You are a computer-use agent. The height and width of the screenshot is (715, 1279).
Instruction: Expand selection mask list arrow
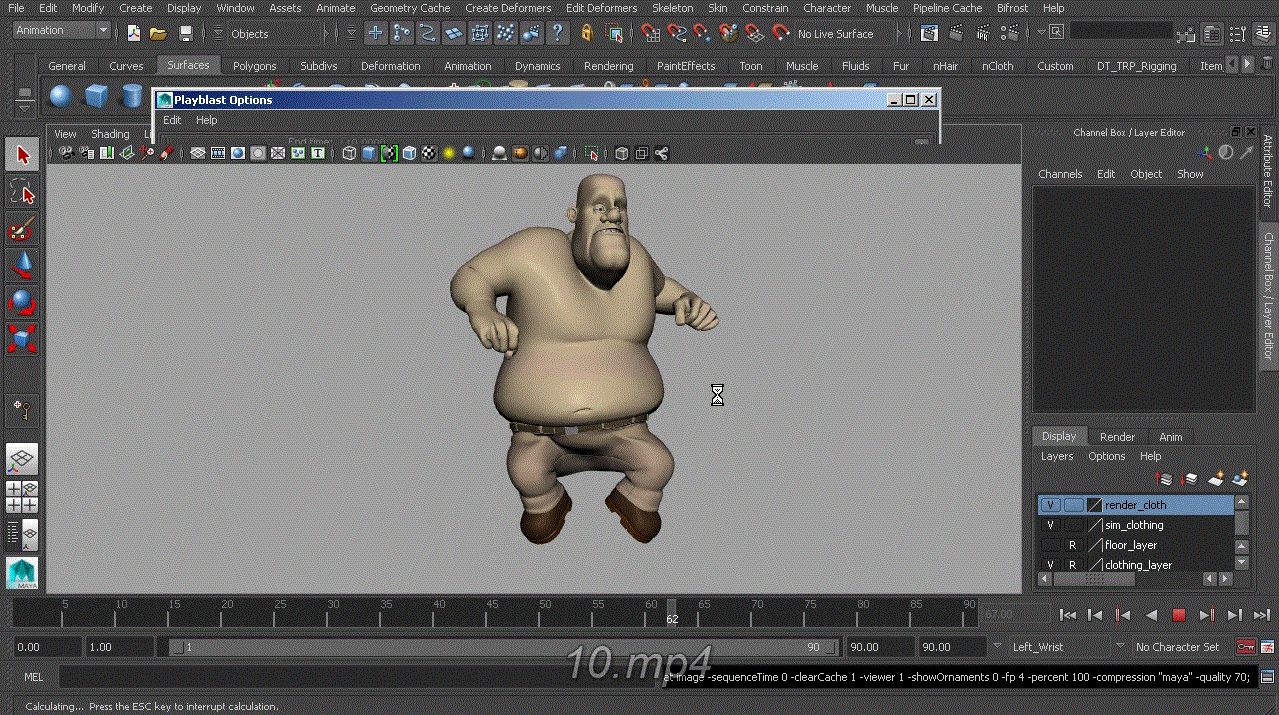(352, 33)
